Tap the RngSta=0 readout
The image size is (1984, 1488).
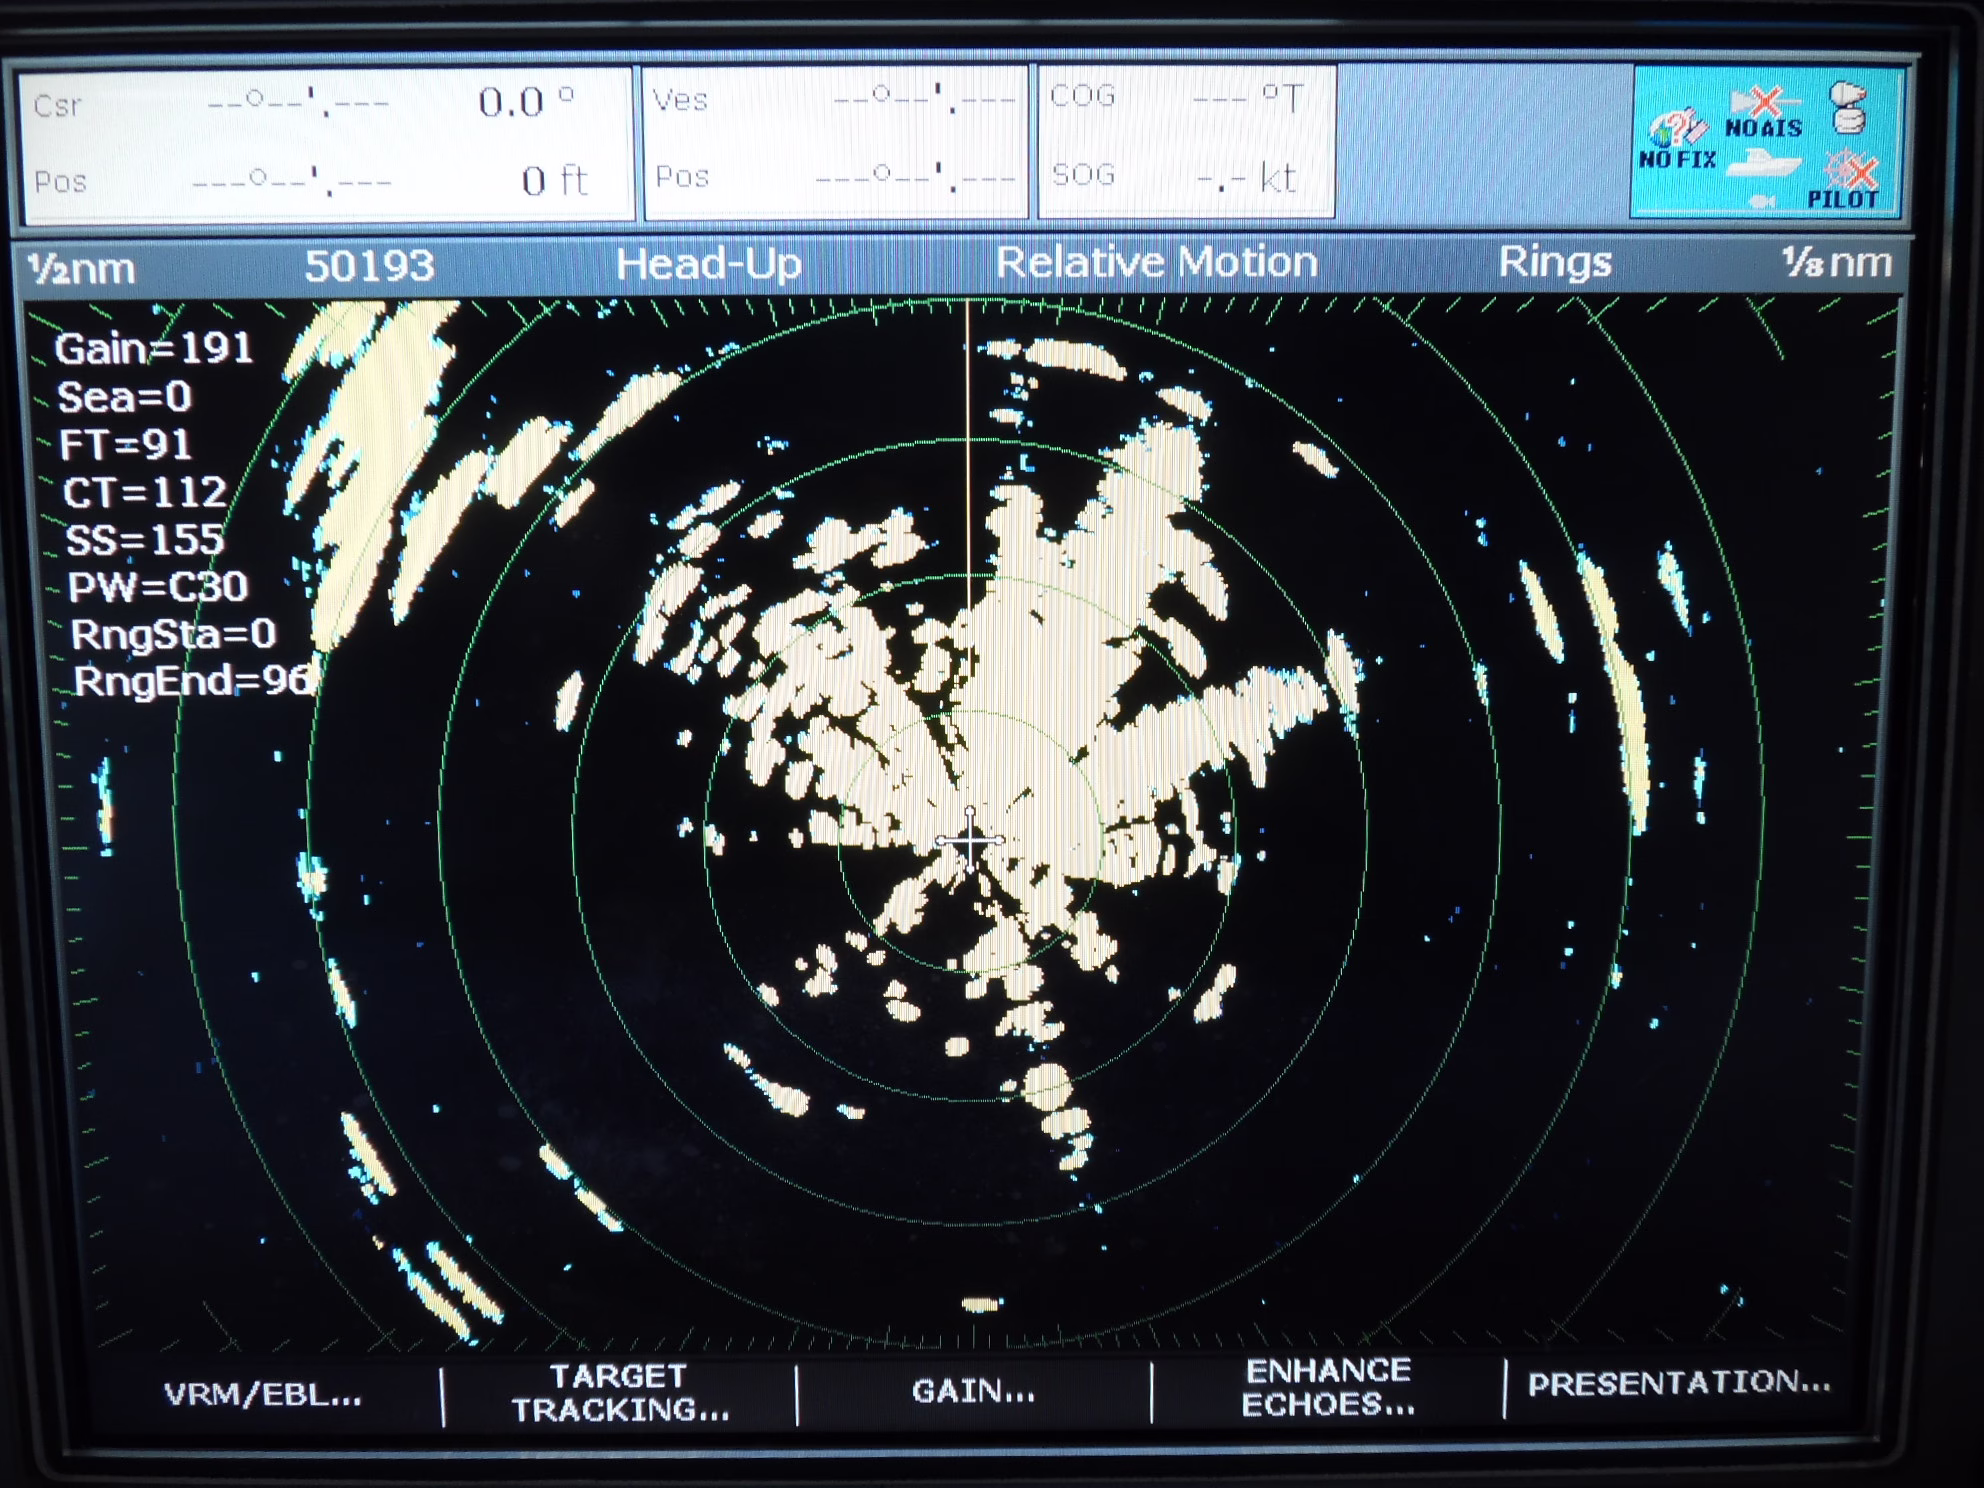coord(173,634)
